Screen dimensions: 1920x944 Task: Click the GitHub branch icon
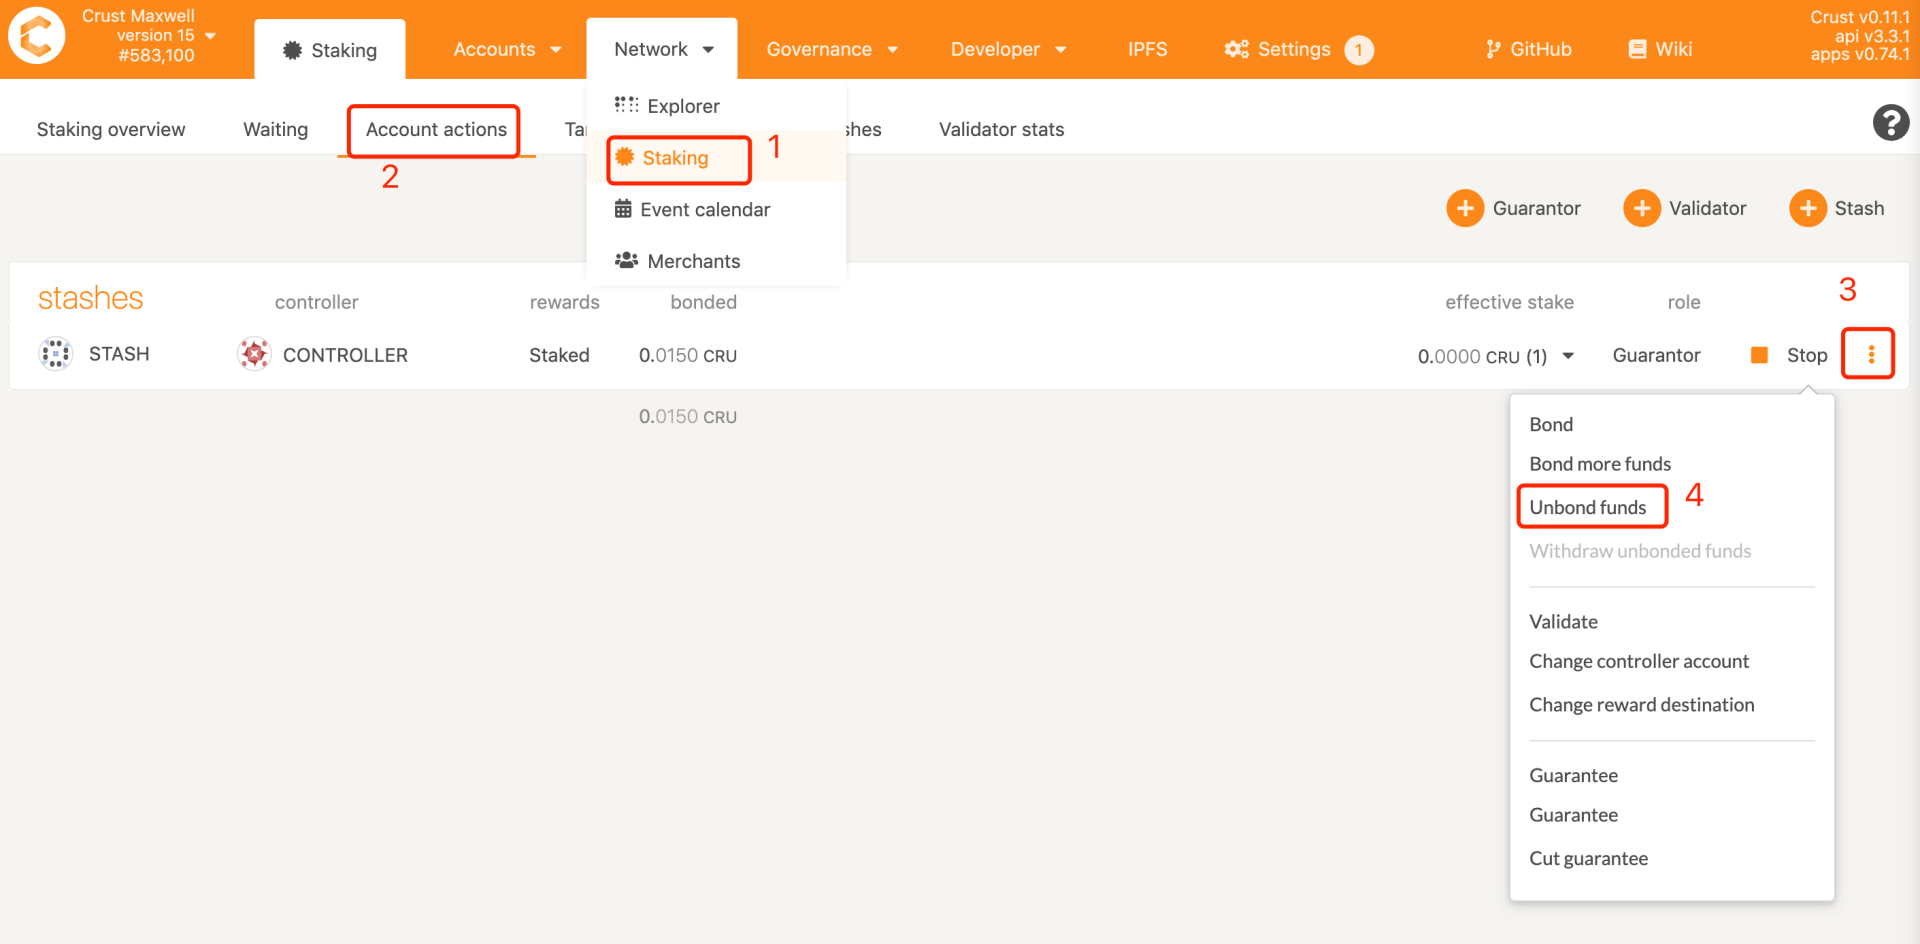point(1493,49)
